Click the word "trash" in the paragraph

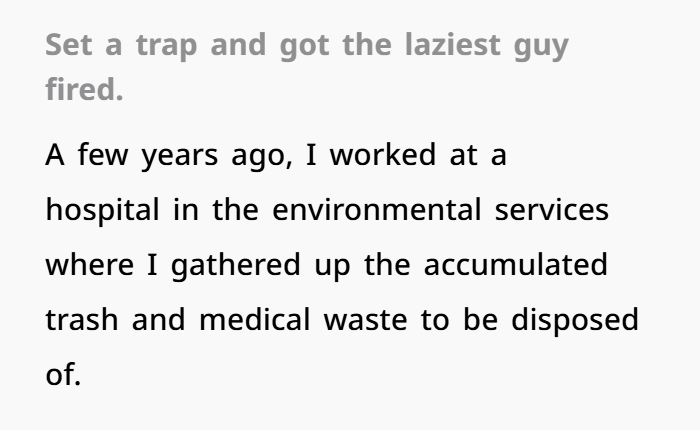coord(82,319)
